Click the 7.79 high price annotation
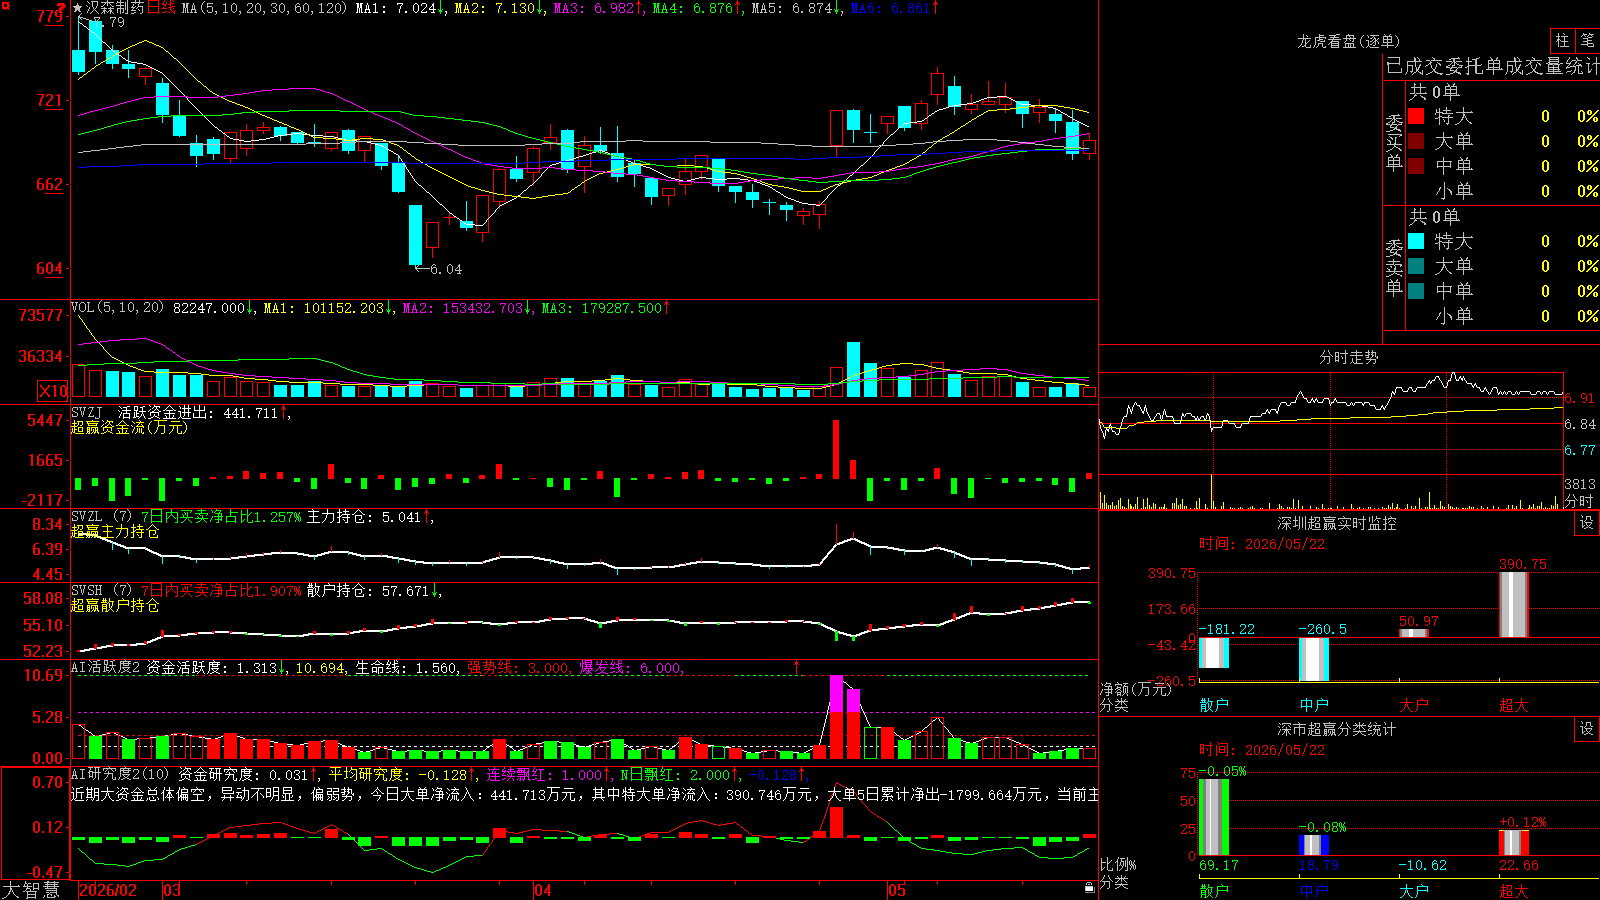 (x=109, y=22)
